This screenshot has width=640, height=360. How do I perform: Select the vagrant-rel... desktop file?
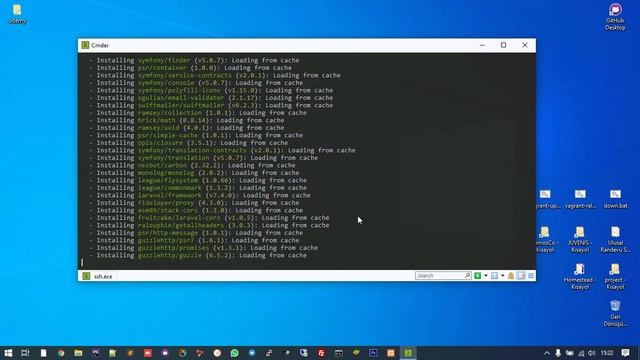click(580, 199)
